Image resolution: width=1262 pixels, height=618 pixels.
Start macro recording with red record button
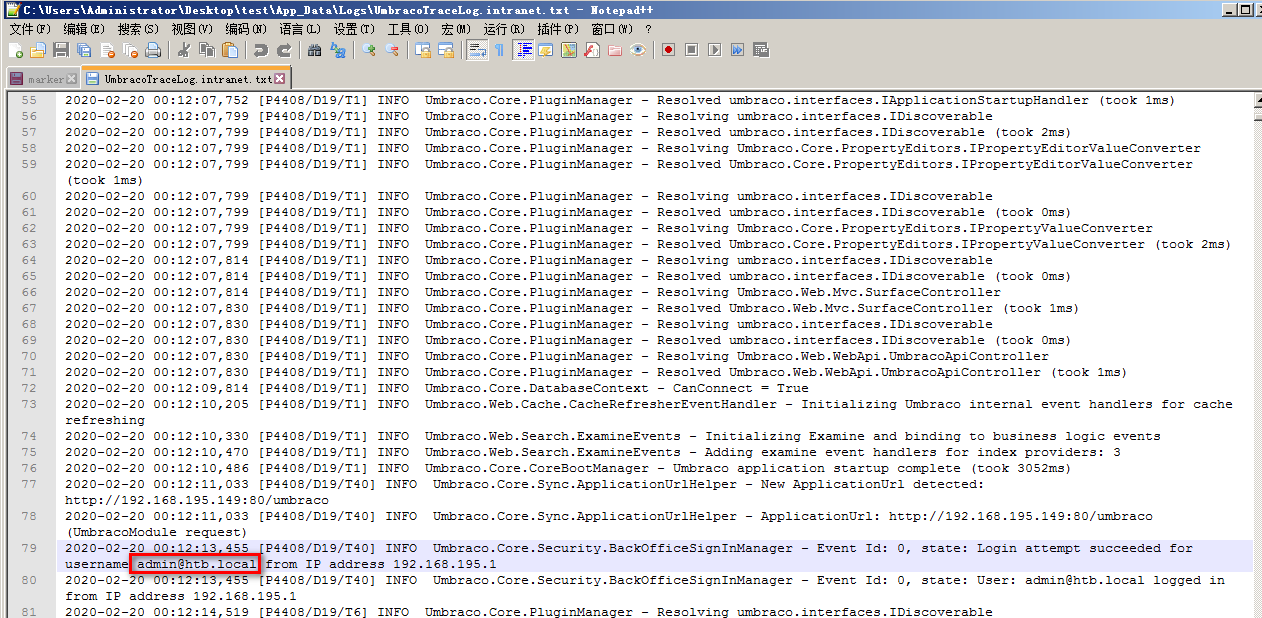tap(668, 50)
